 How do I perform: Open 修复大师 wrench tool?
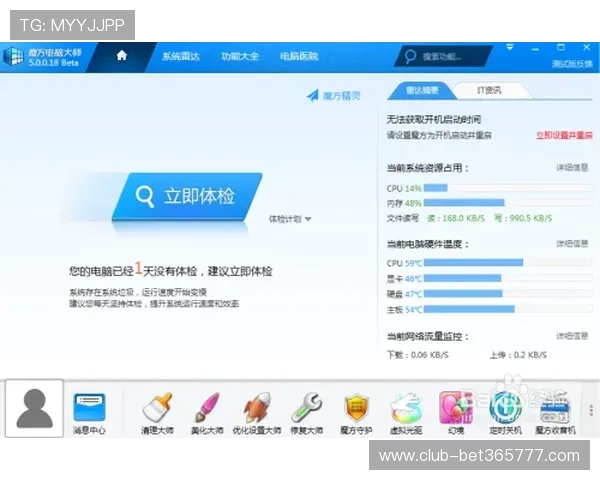307,414
